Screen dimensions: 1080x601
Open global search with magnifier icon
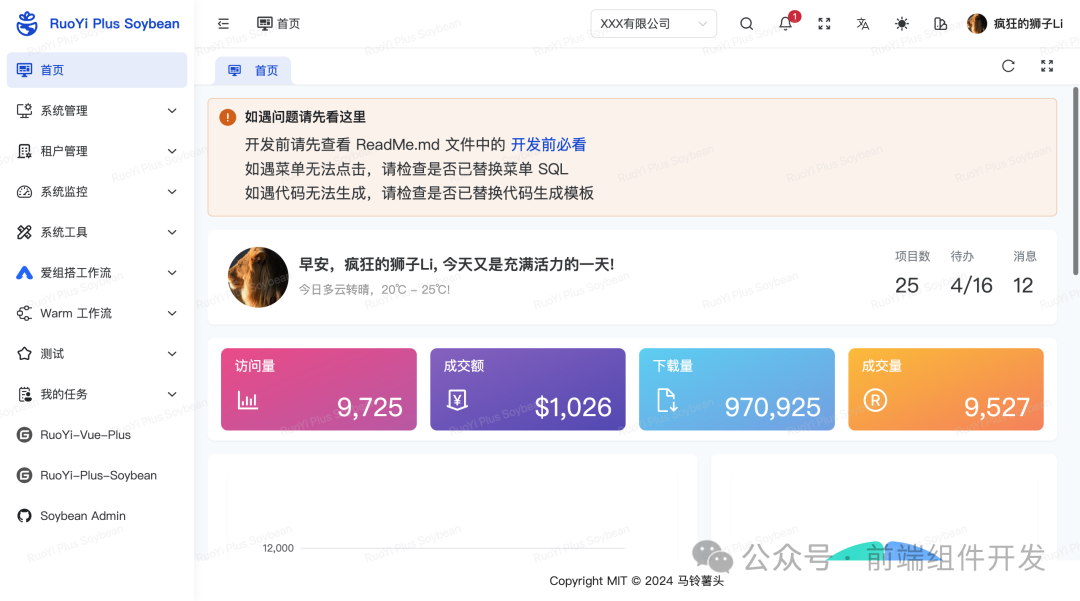point(746,23)
